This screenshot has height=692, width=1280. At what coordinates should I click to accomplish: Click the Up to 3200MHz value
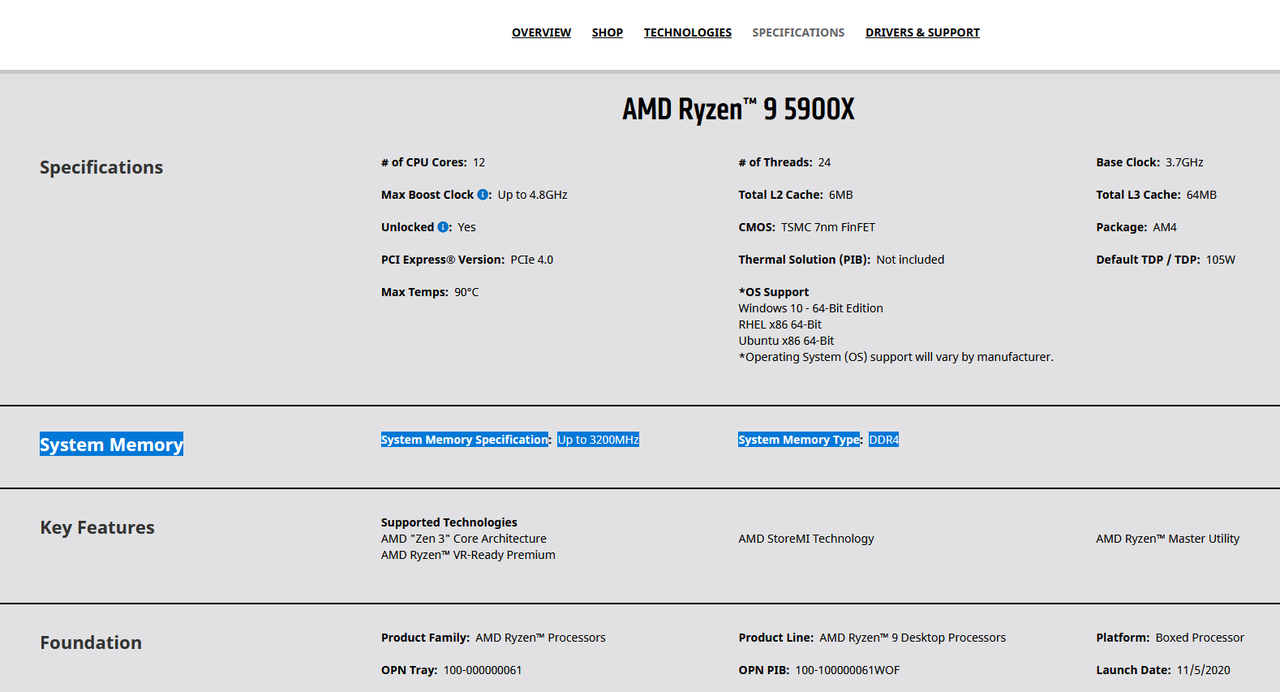(598, 439)
